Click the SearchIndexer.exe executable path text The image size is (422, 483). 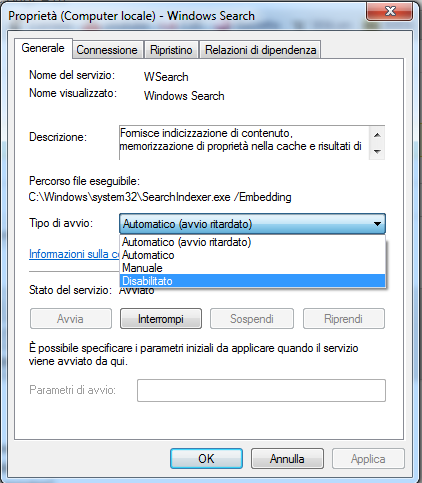tap(160, 197)
